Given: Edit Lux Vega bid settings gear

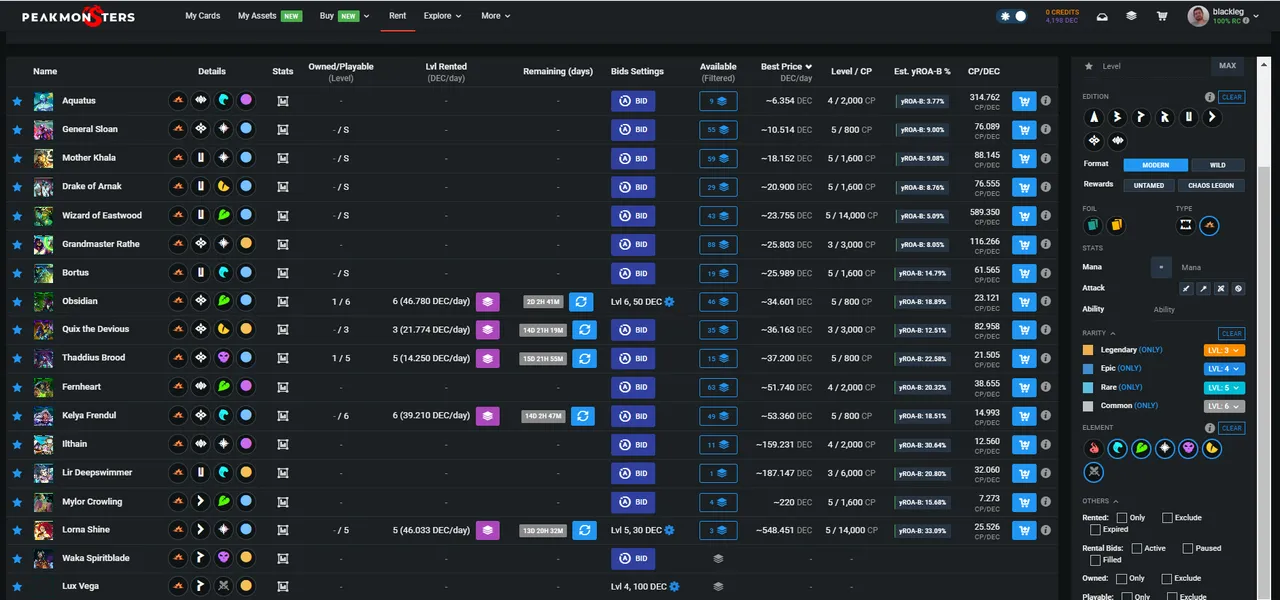Looking at the screenshot, I should pyautogui.click(x=674, y=586).
